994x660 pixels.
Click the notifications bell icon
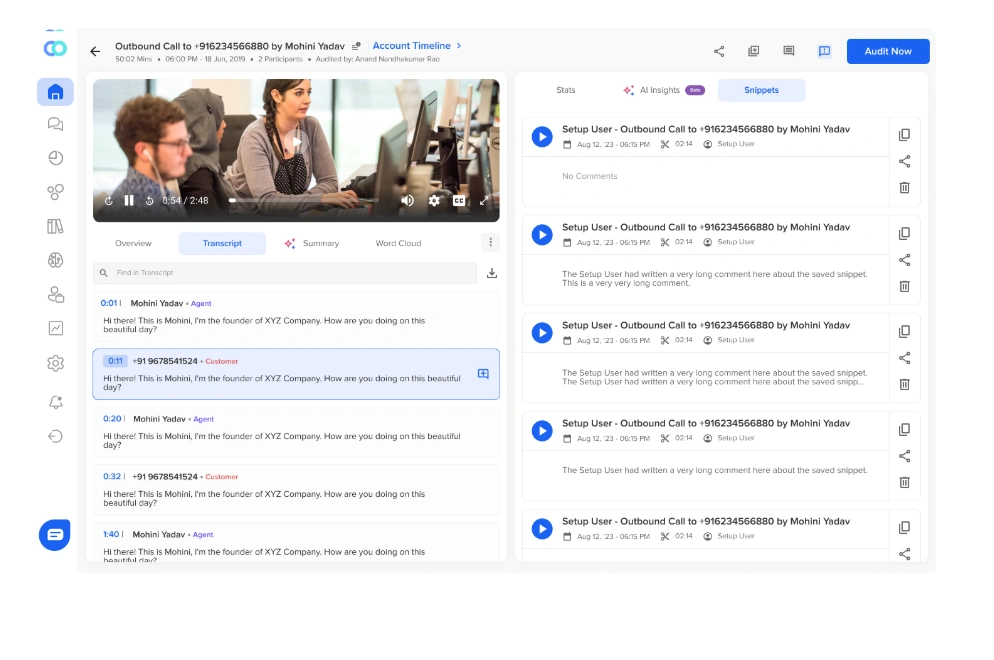click(55, 401)
